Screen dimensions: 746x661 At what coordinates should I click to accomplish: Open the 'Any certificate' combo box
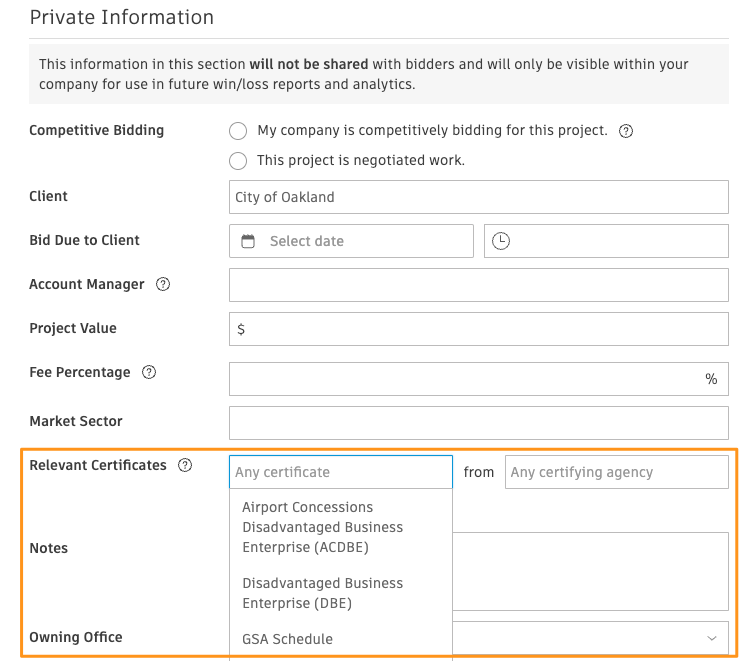click(340, 472)
